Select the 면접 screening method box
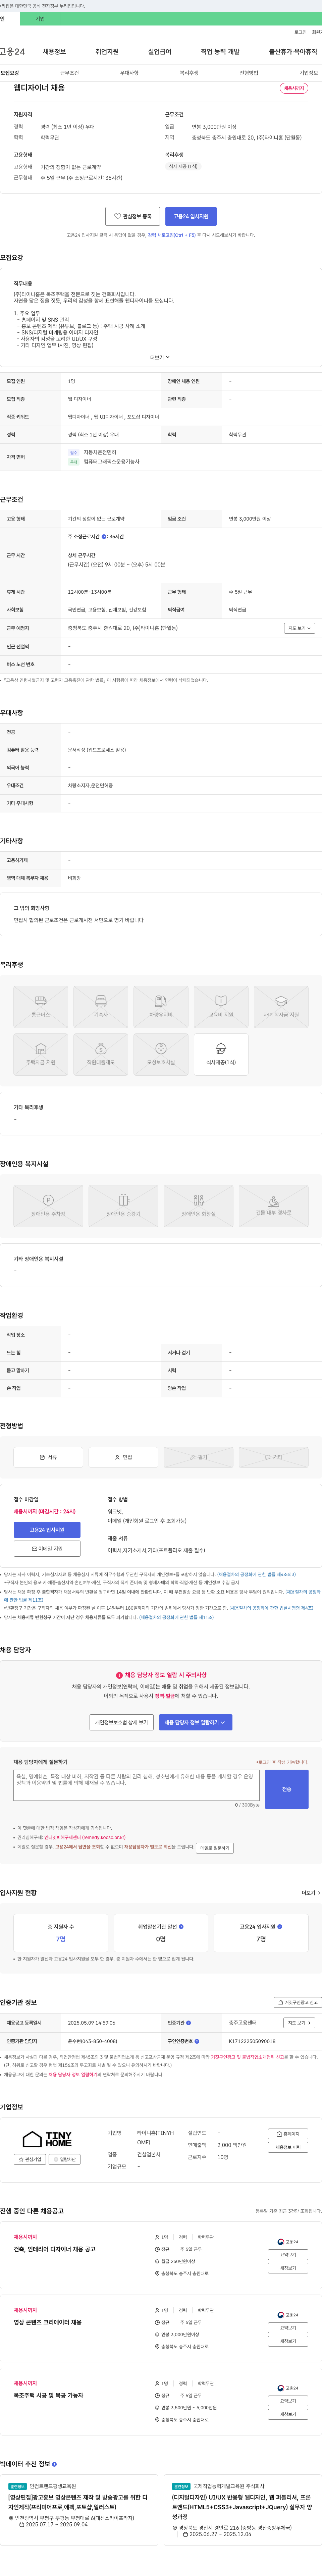 123,1457
